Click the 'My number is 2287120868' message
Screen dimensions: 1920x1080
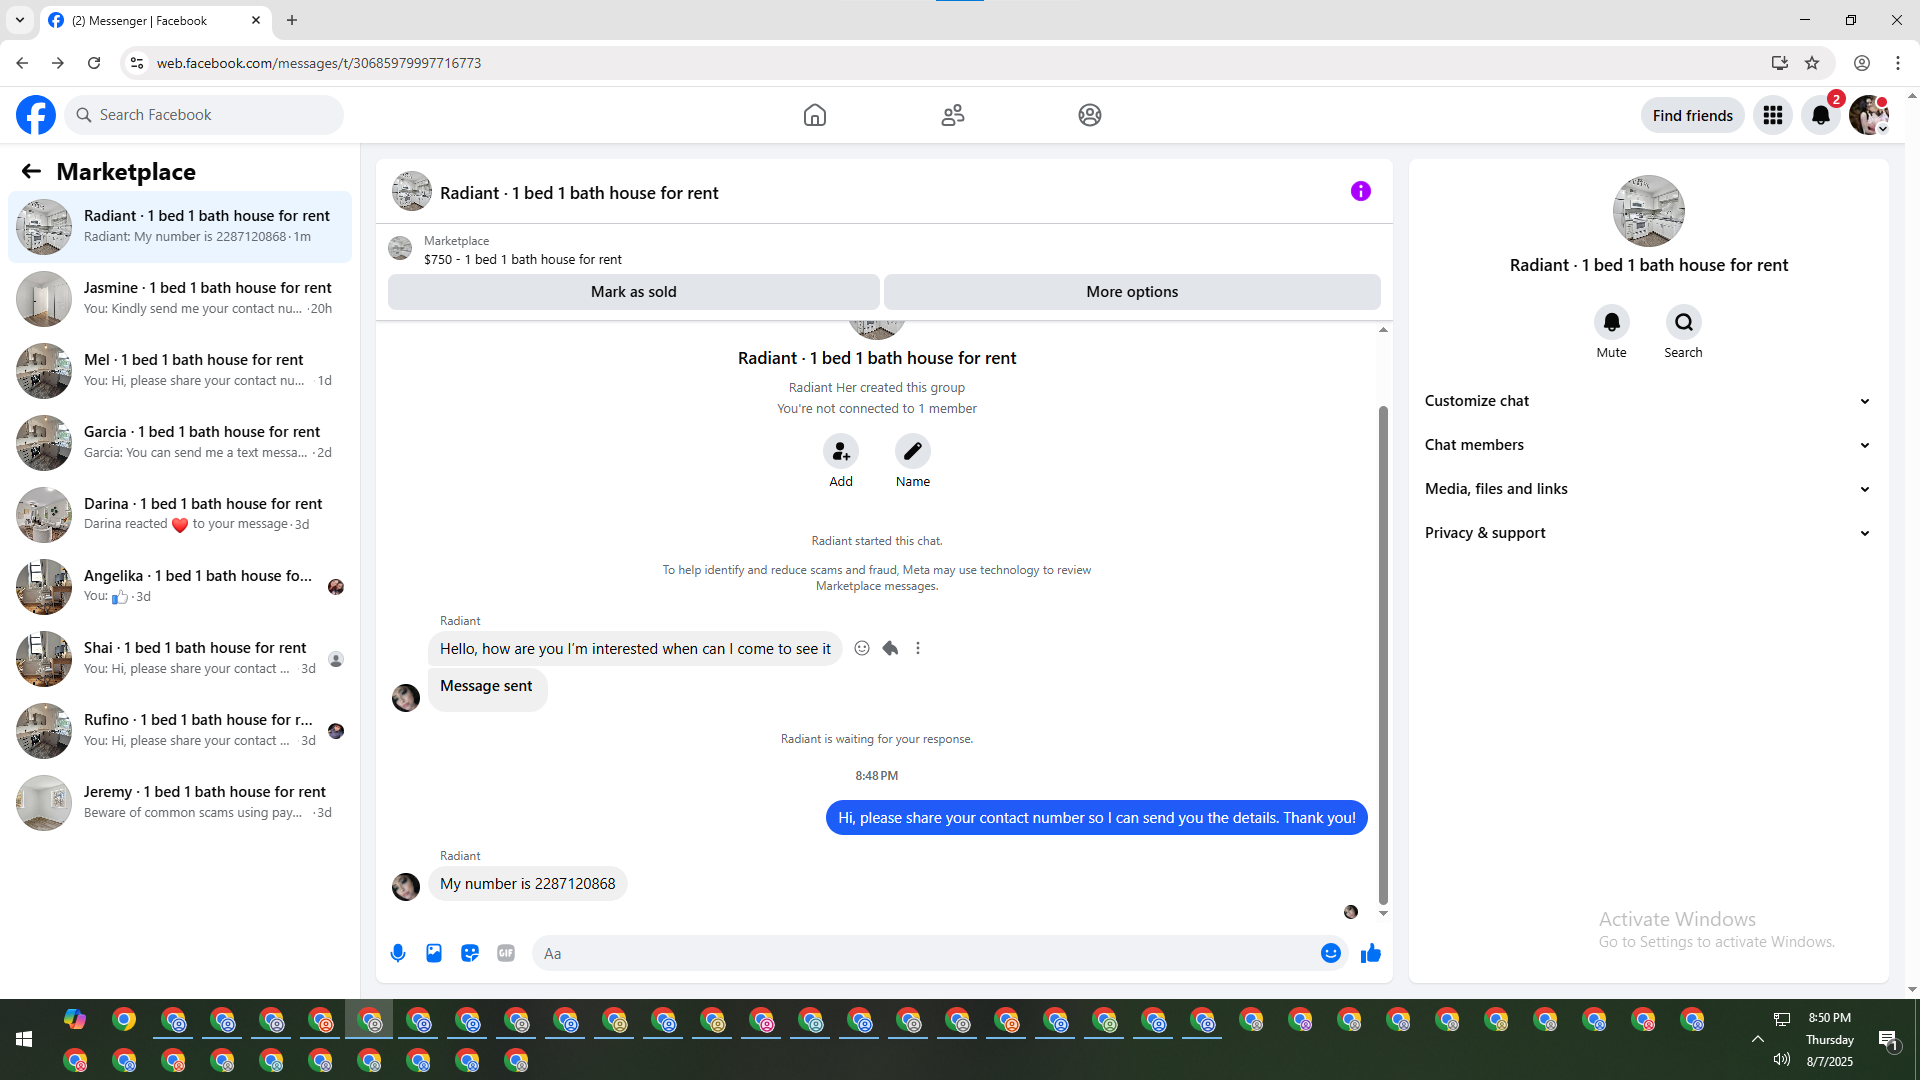point(528,884)
